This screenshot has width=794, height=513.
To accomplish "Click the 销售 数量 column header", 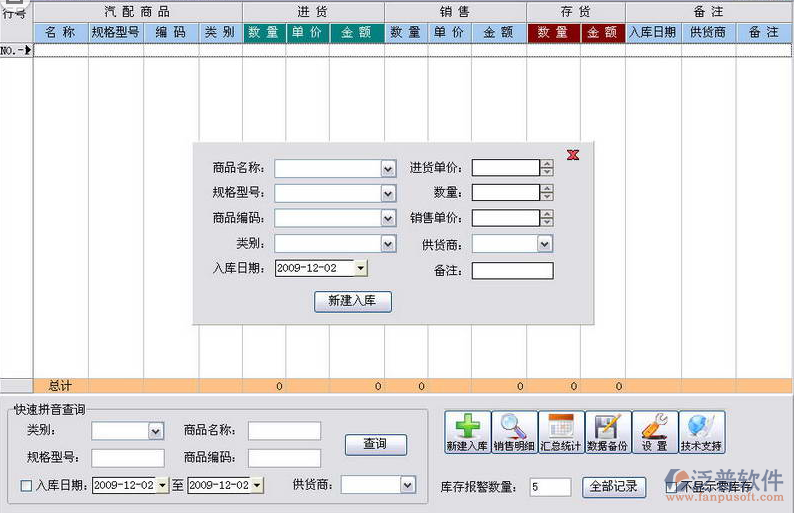I will click(x=407, y=32).
